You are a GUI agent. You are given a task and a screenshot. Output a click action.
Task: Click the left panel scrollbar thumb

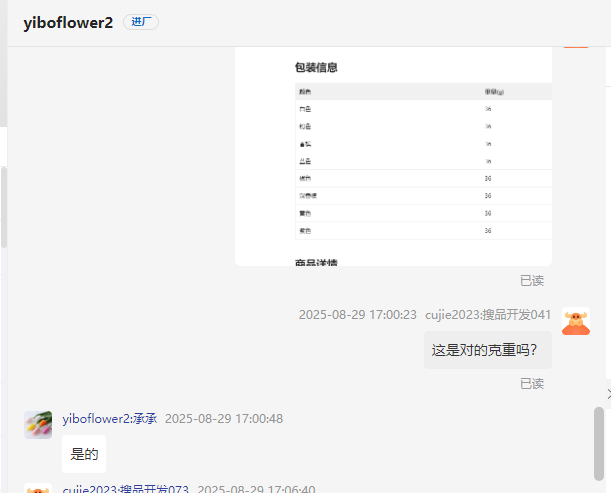pyautogui.click(x=3, y=205)
